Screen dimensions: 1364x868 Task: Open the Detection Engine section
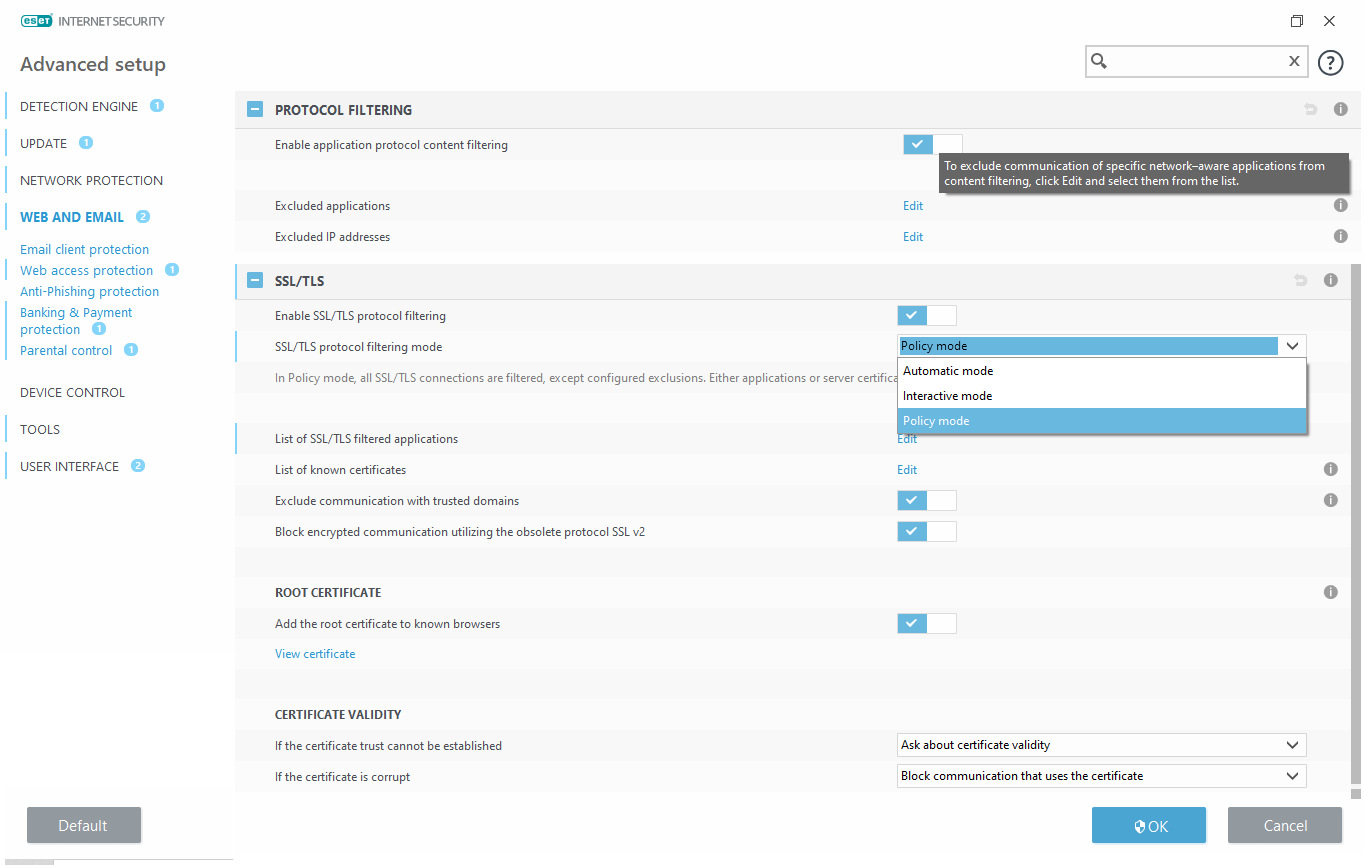79,107
